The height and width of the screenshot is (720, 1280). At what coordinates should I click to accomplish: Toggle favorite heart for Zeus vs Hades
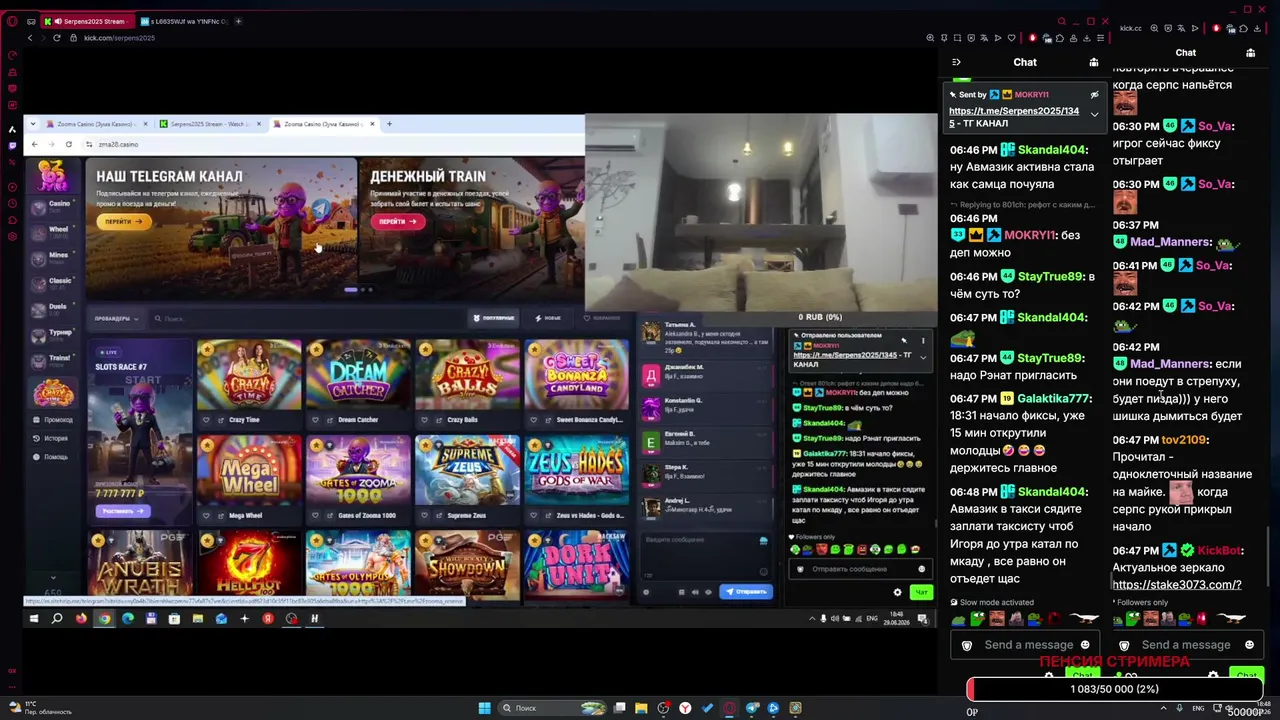[534, 516]
